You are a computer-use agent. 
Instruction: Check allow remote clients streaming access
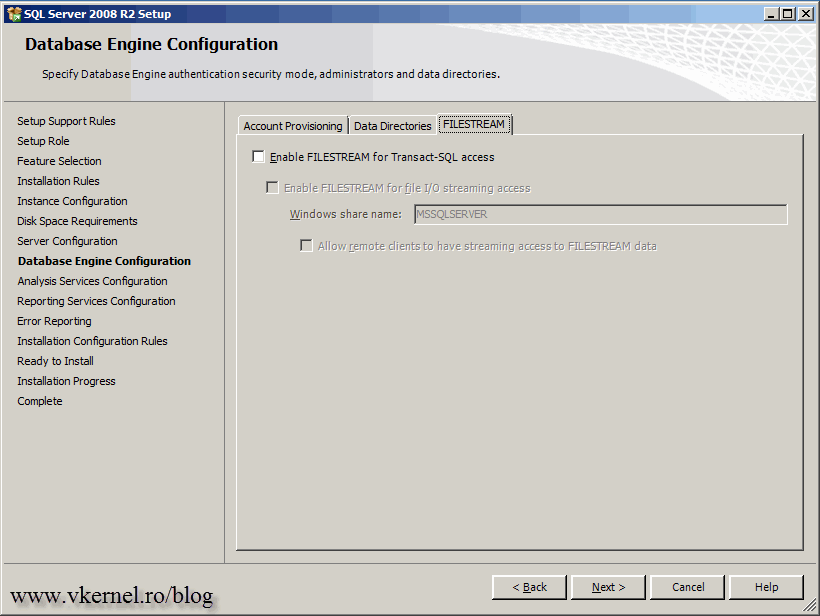[306, 245]
